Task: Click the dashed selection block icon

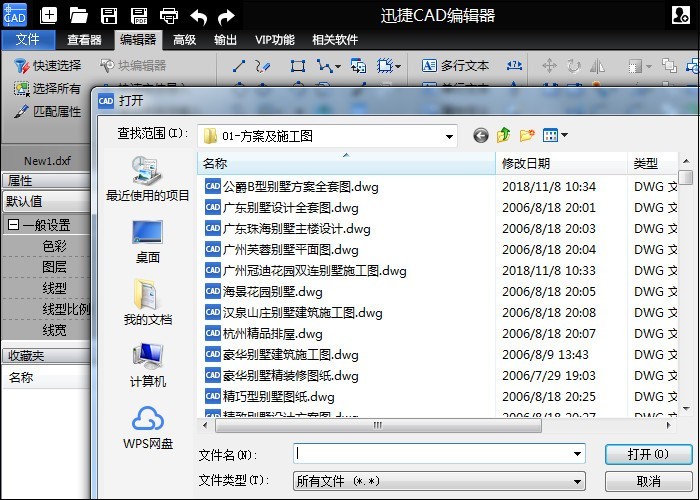Action: (x=385, y=66)
